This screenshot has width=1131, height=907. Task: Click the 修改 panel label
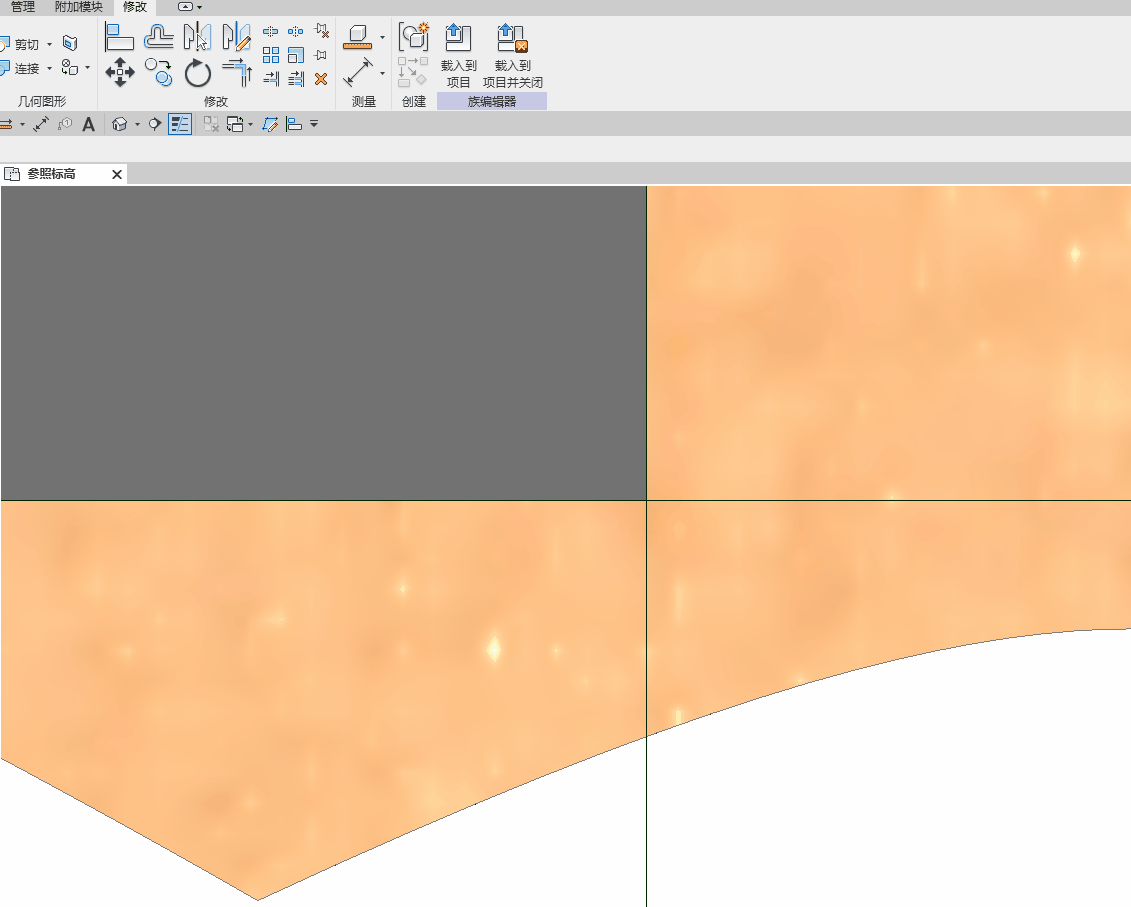coord(216,102)
